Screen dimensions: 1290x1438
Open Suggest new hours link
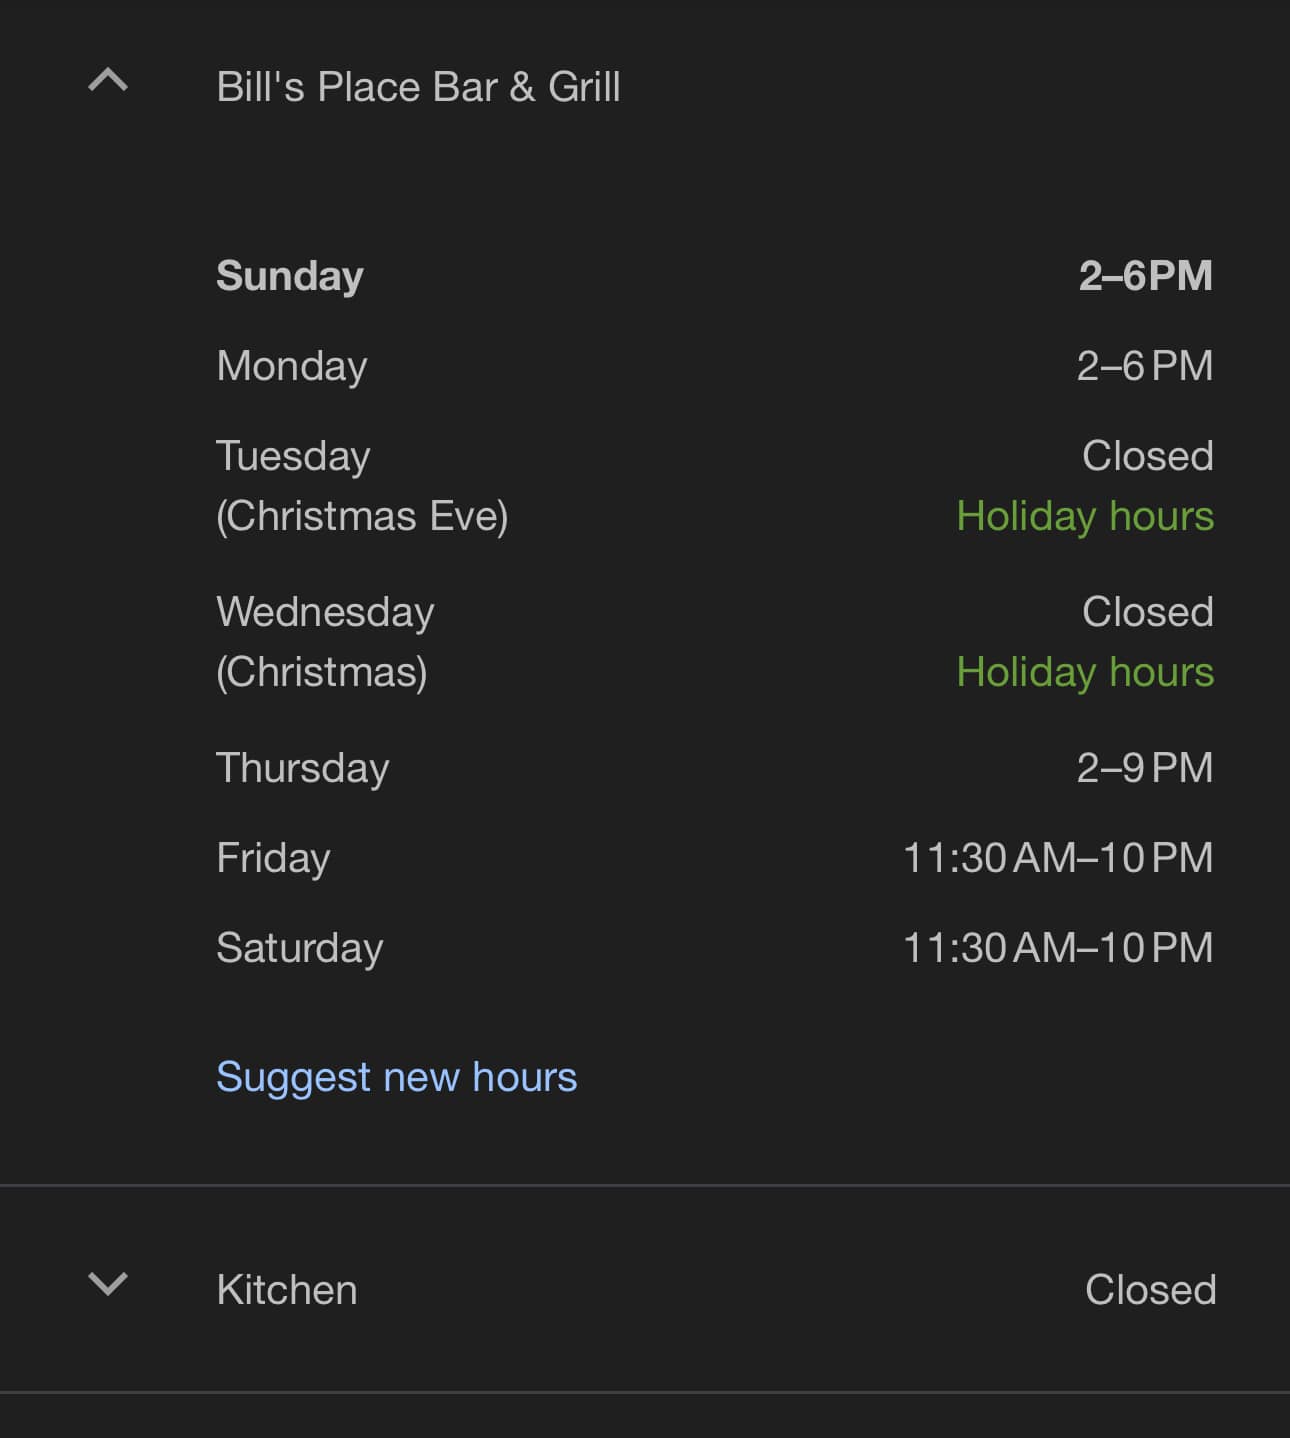click(x=397, y=1077)
